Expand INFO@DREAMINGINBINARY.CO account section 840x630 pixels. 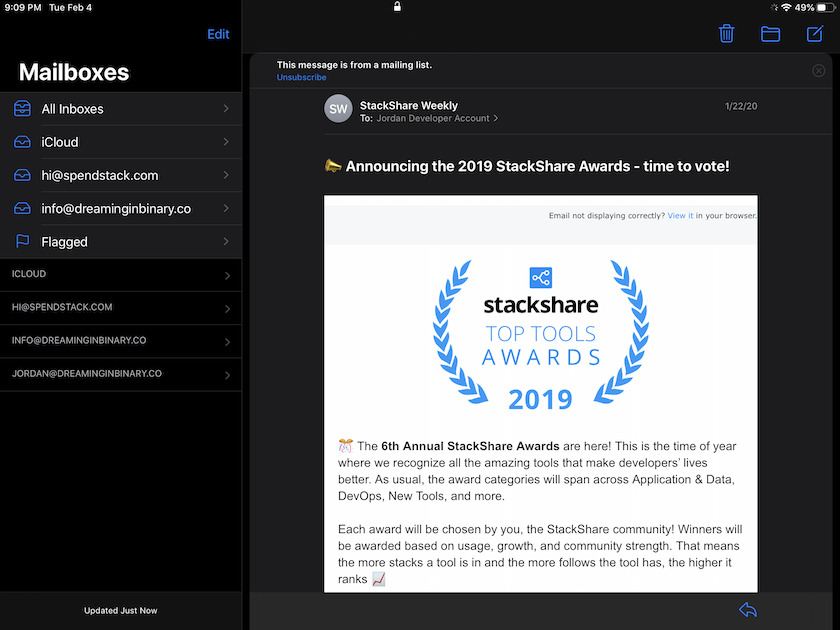120,341
